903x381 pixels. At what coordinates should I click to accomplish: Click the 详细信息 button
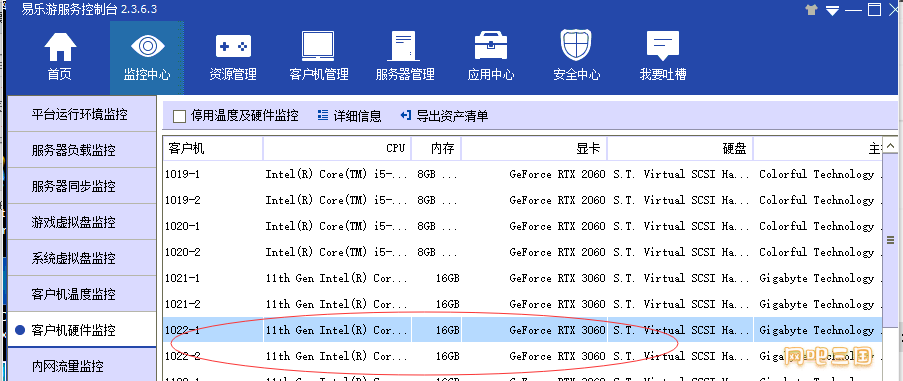[x=349, y=116]
